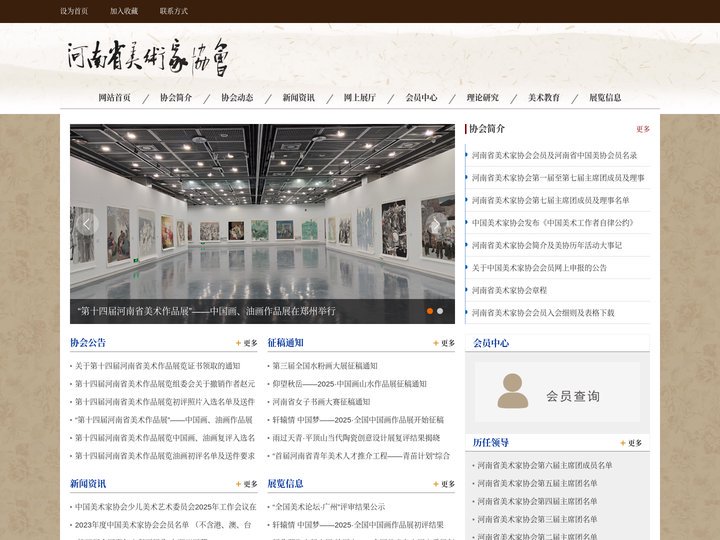Open the 展览信息 navigation menu item
This screenshot has height=540, width=720.
click(x=605, y=97)
